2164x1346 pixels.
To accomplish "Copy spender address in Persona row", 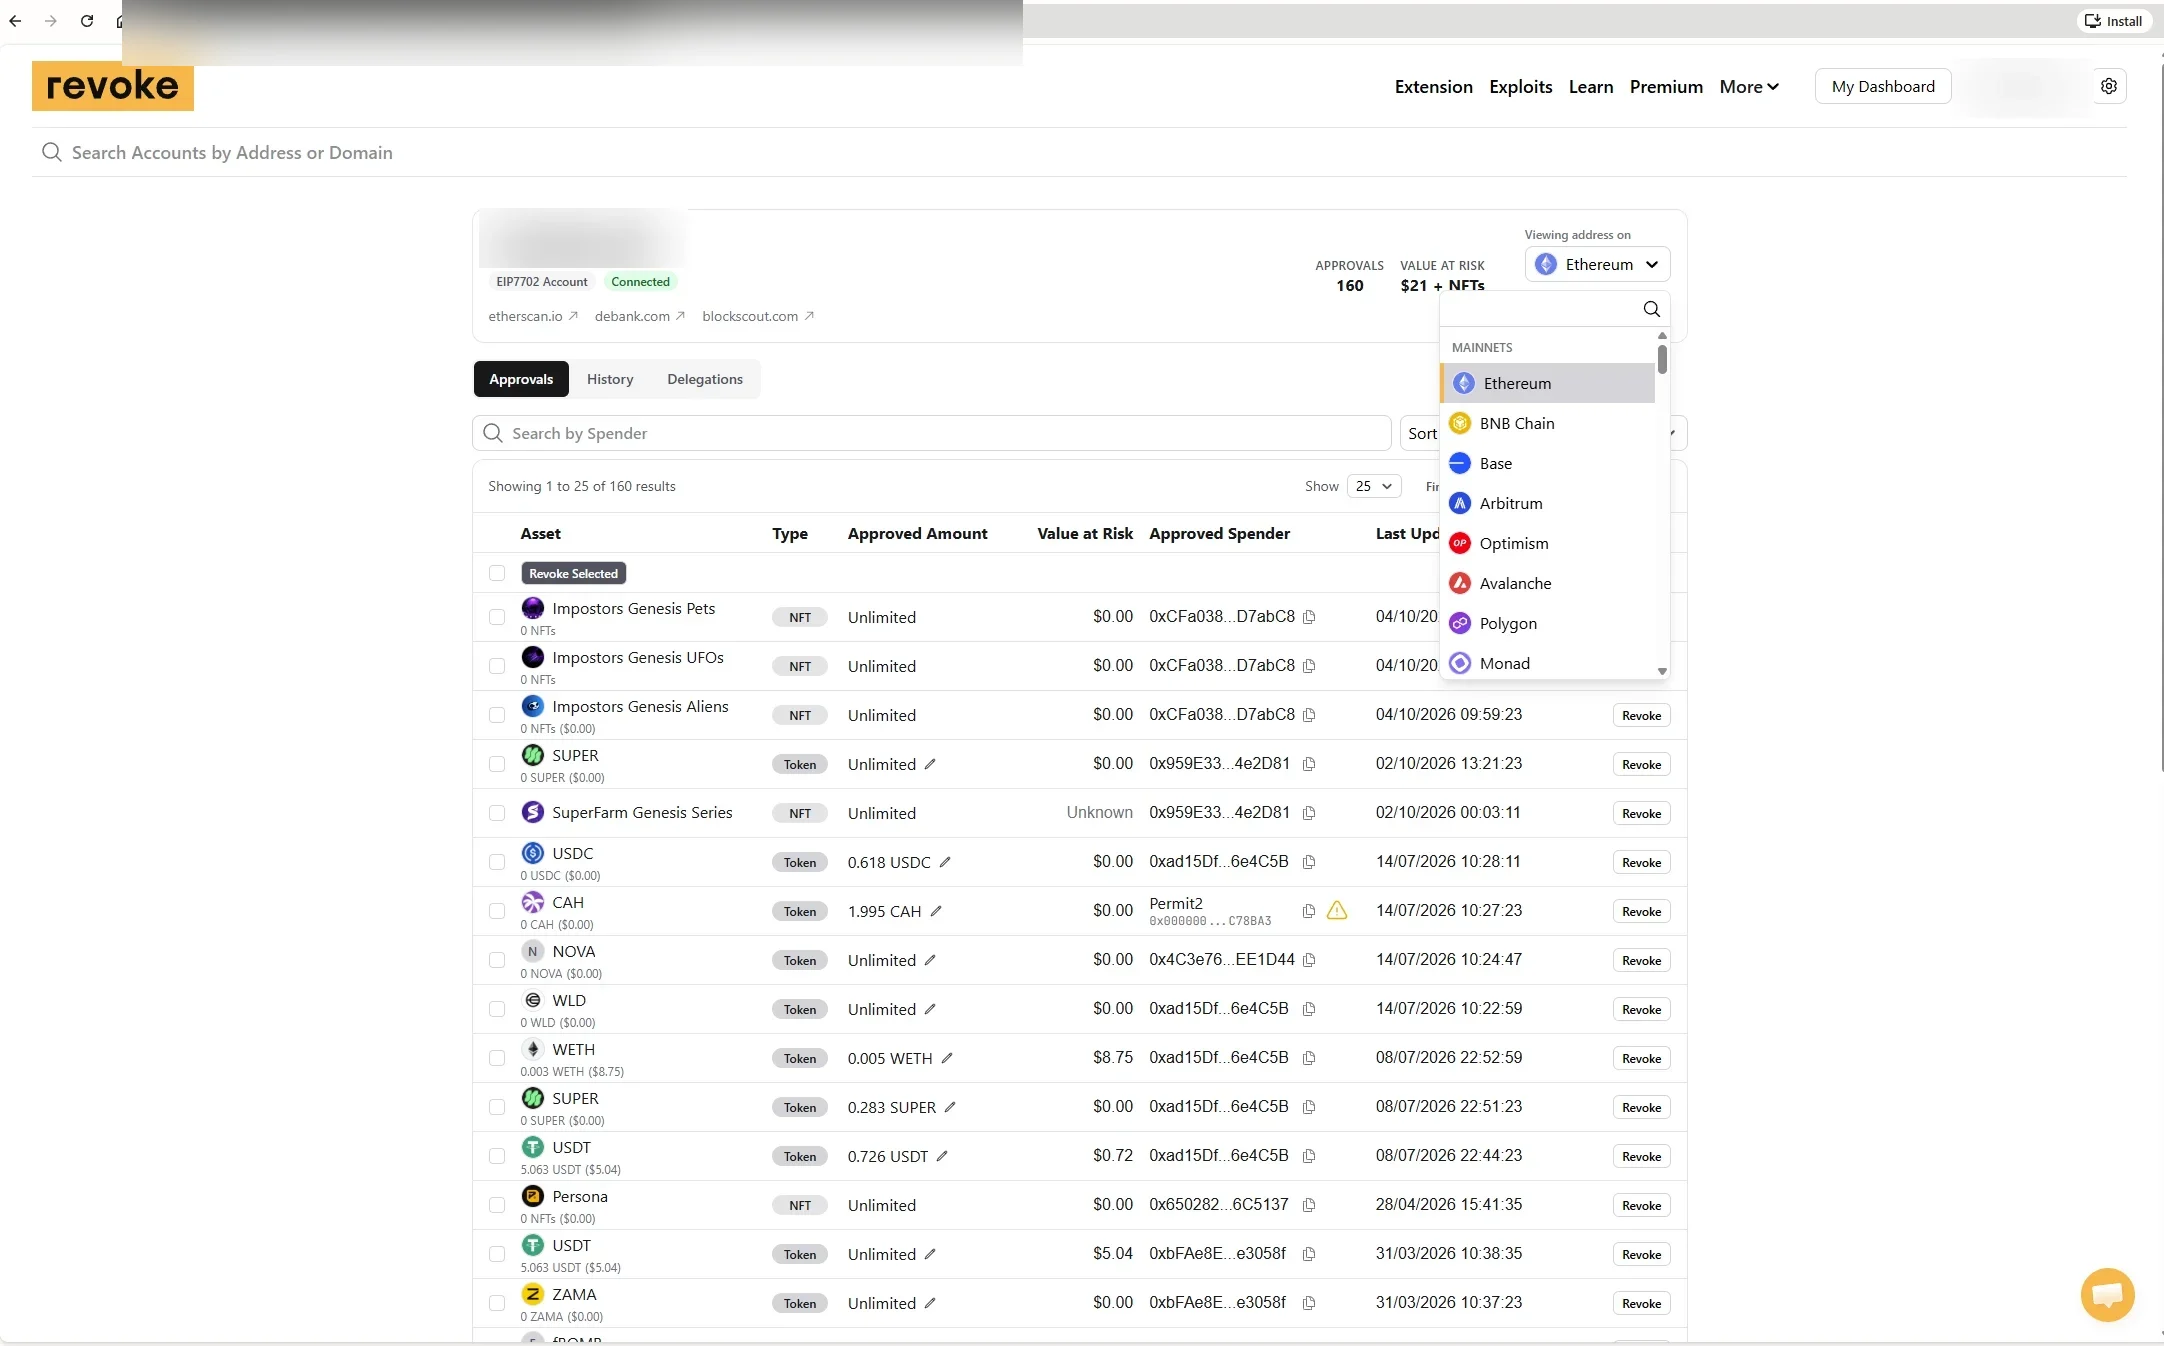I will pos(1309,1205).
